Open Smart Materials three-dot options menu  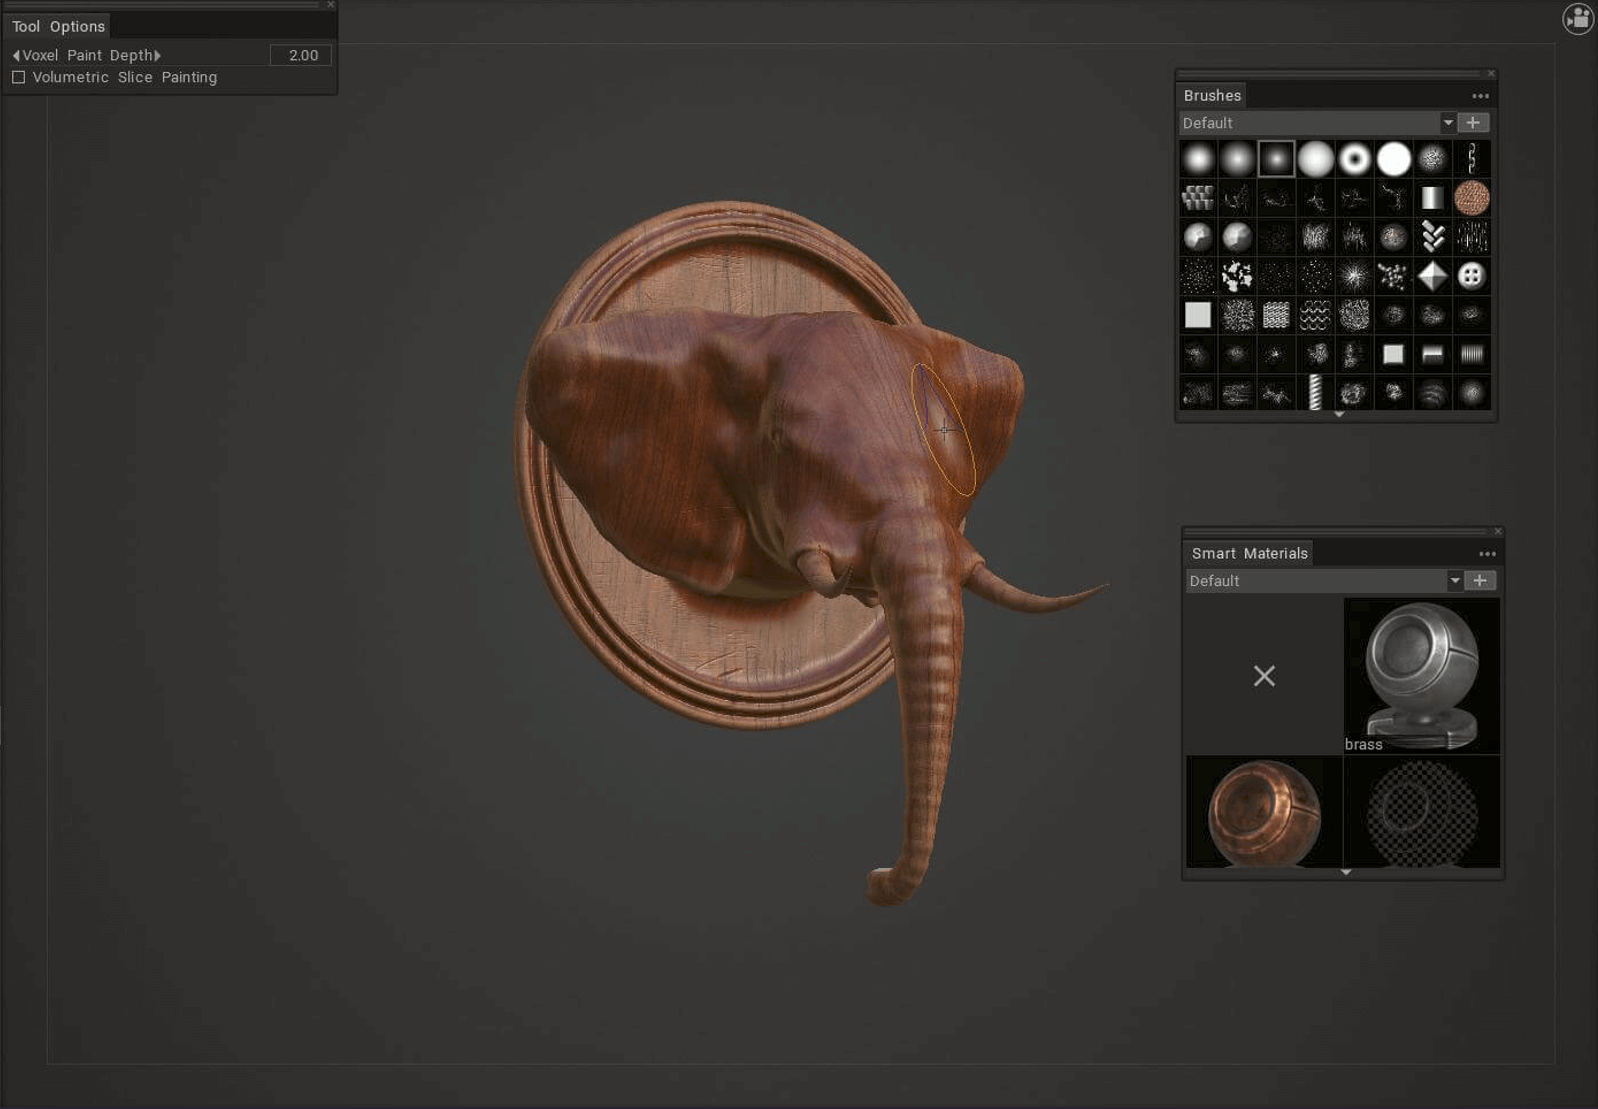(x=1487, y=554)
